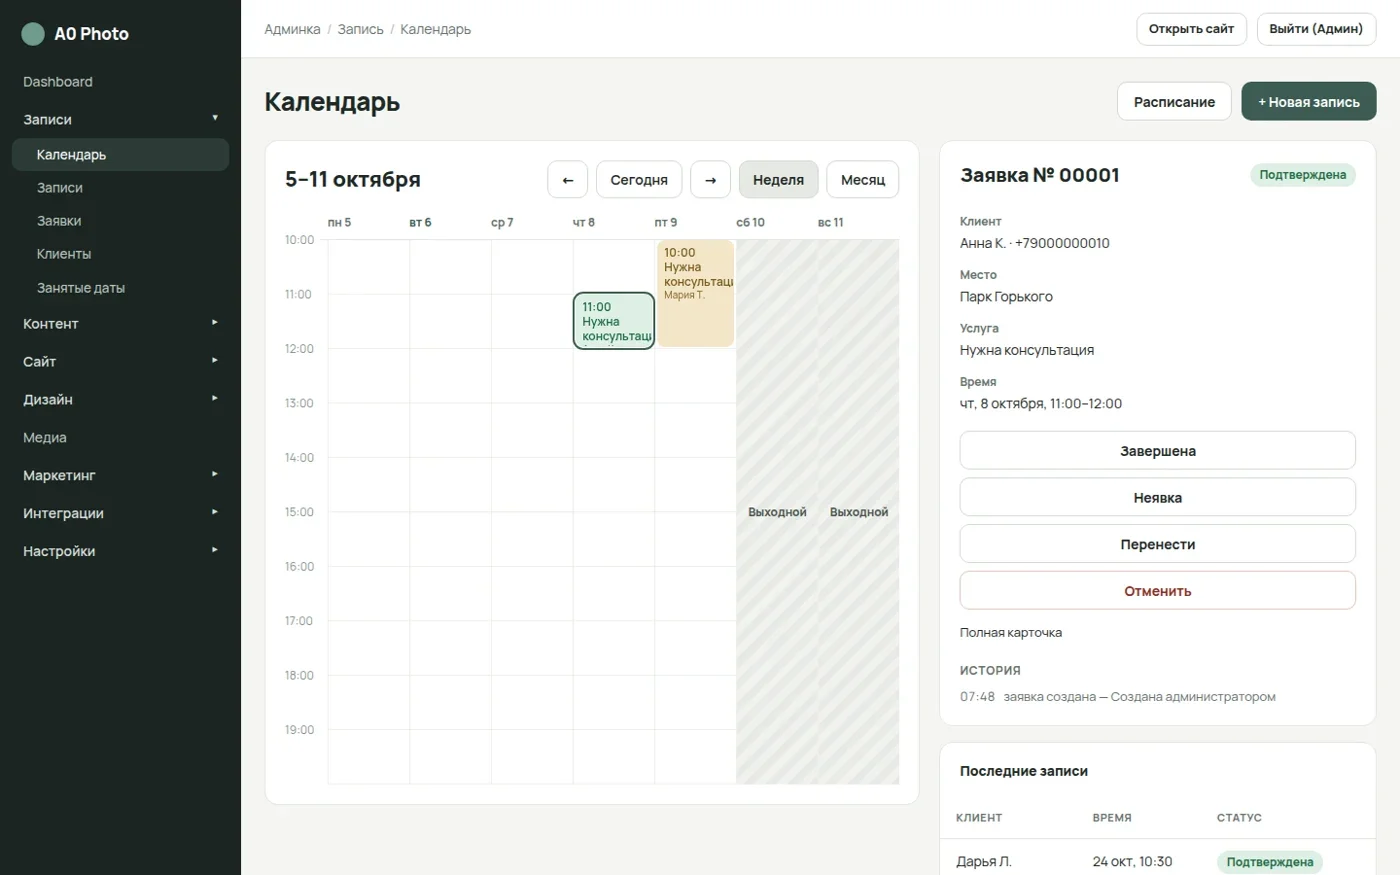Click client text Анна К. · +79000000010
The height and width of the screenshot is (875, 1400).
tap(1035, 243)
